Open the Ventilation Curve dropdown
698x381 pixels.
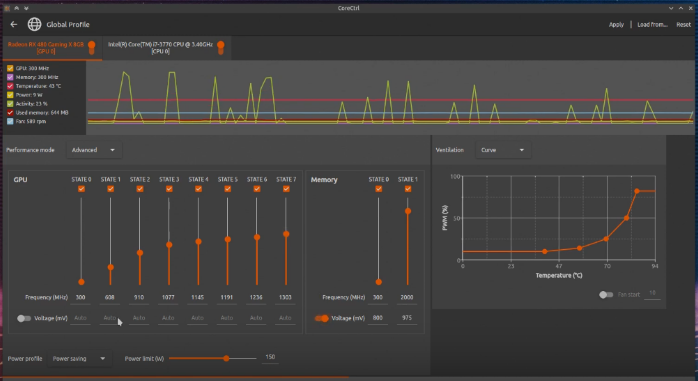(x=503, y=150)
